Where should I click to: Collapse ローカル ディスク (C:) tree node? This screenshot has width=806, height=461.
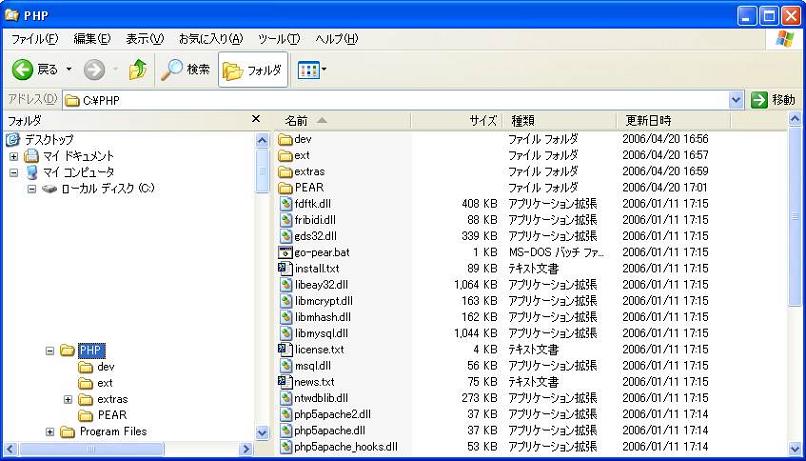click(x=32, y=189)
